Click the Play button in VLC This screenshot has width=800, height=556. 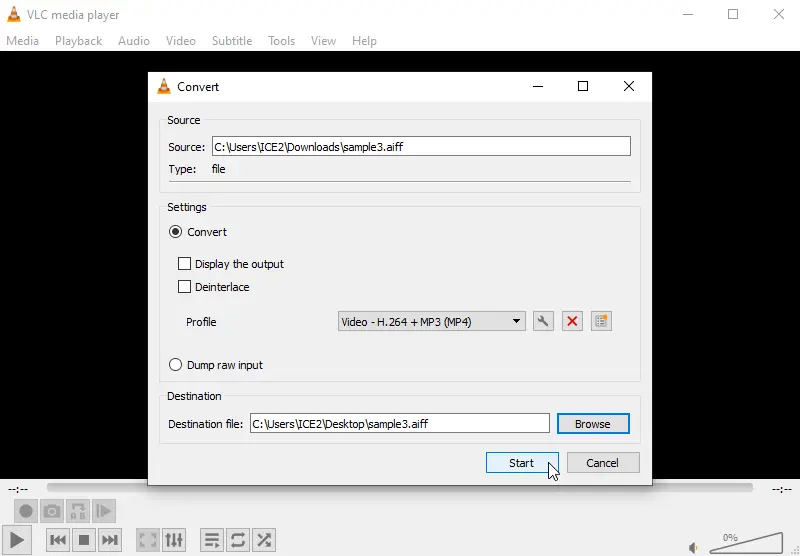click(16, 540)
